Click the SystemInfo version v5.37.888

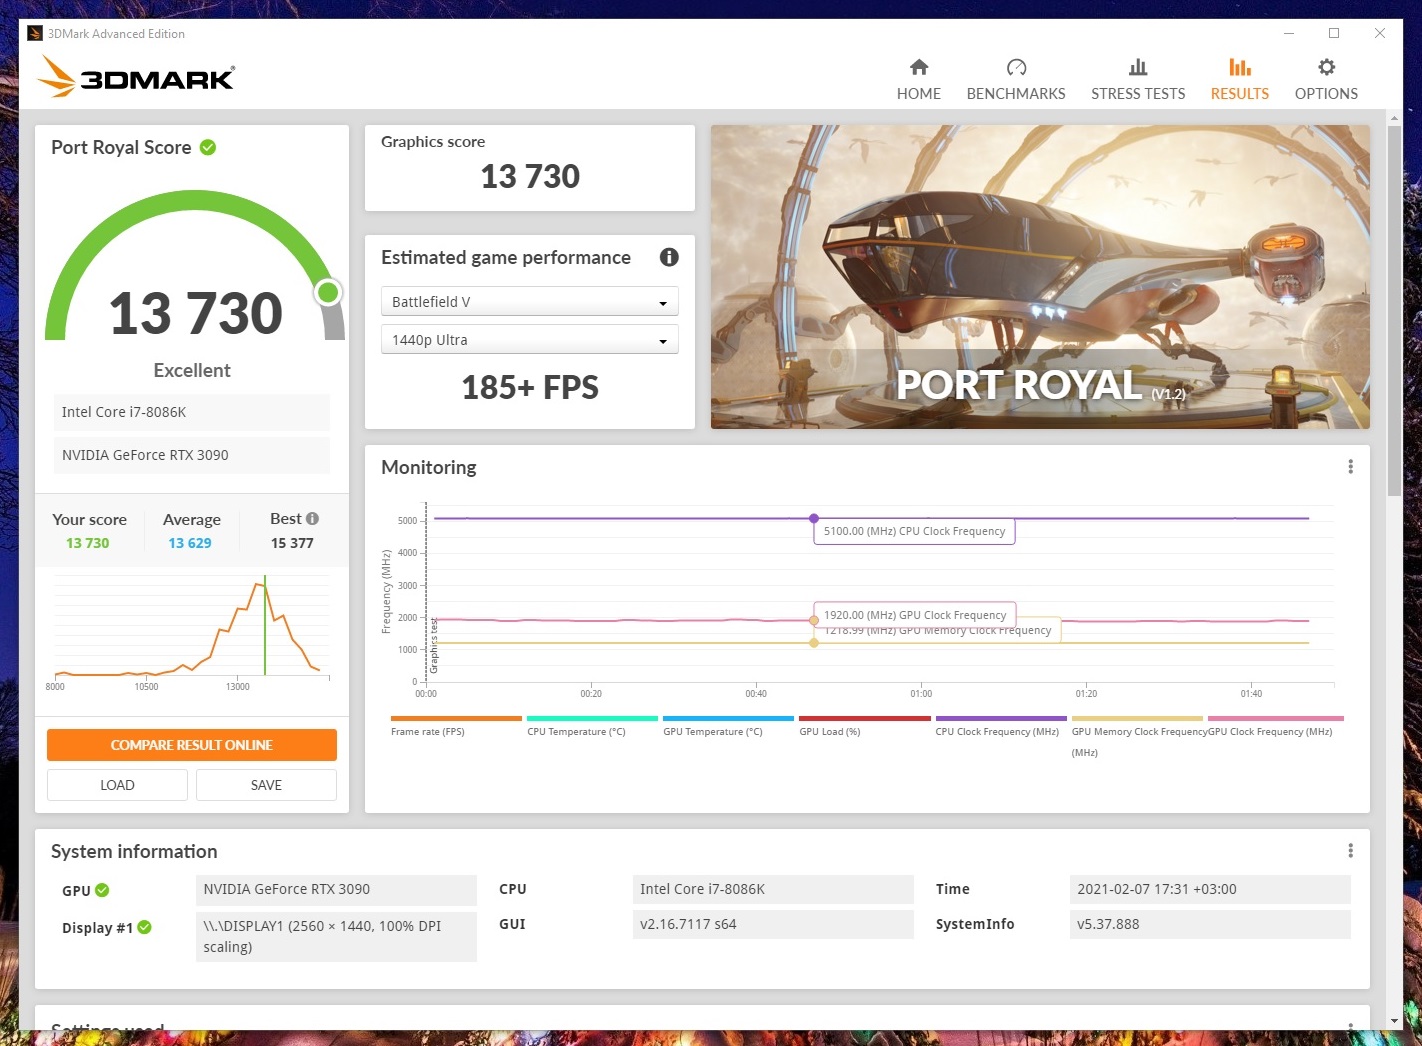coord(1210,924)
